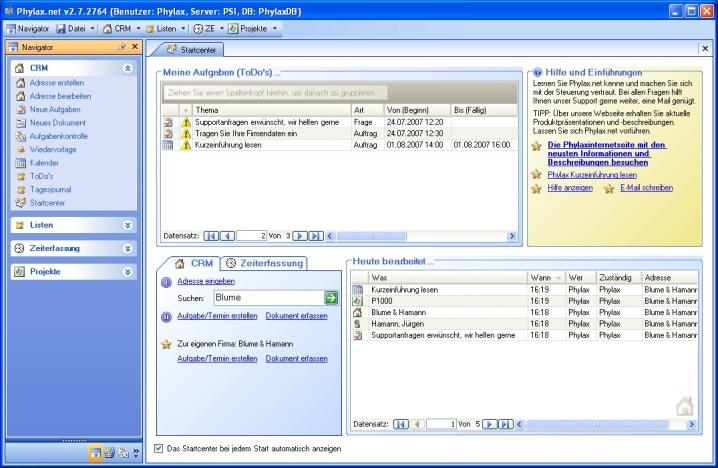Viewport: 718px width, 468px height.
Task: Click the Adresse eingeben link
Action: (x=205, y=282)
